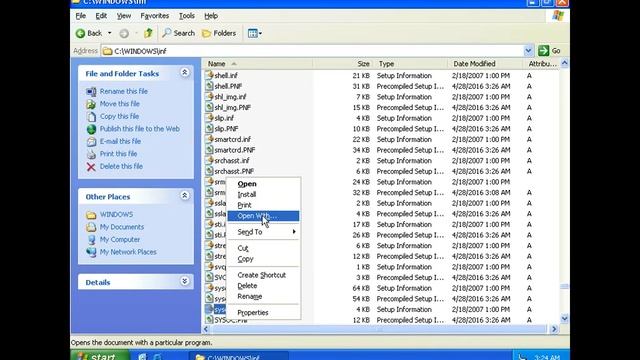The width and height of the screenshot is (640, 360).
Task: Select the shell.PNF file icon
Action: click(209, 86)
